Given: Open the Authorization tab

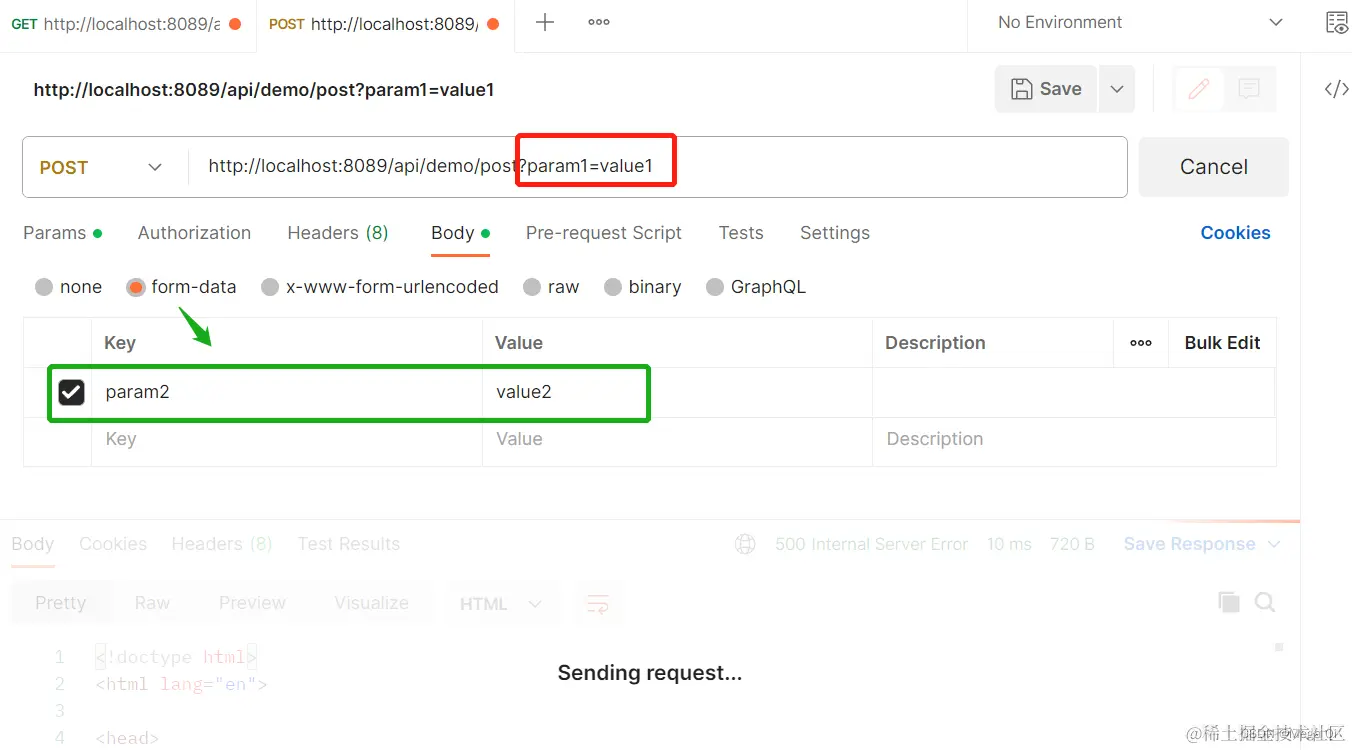Looking at the screenshot, I should (194, 233).
